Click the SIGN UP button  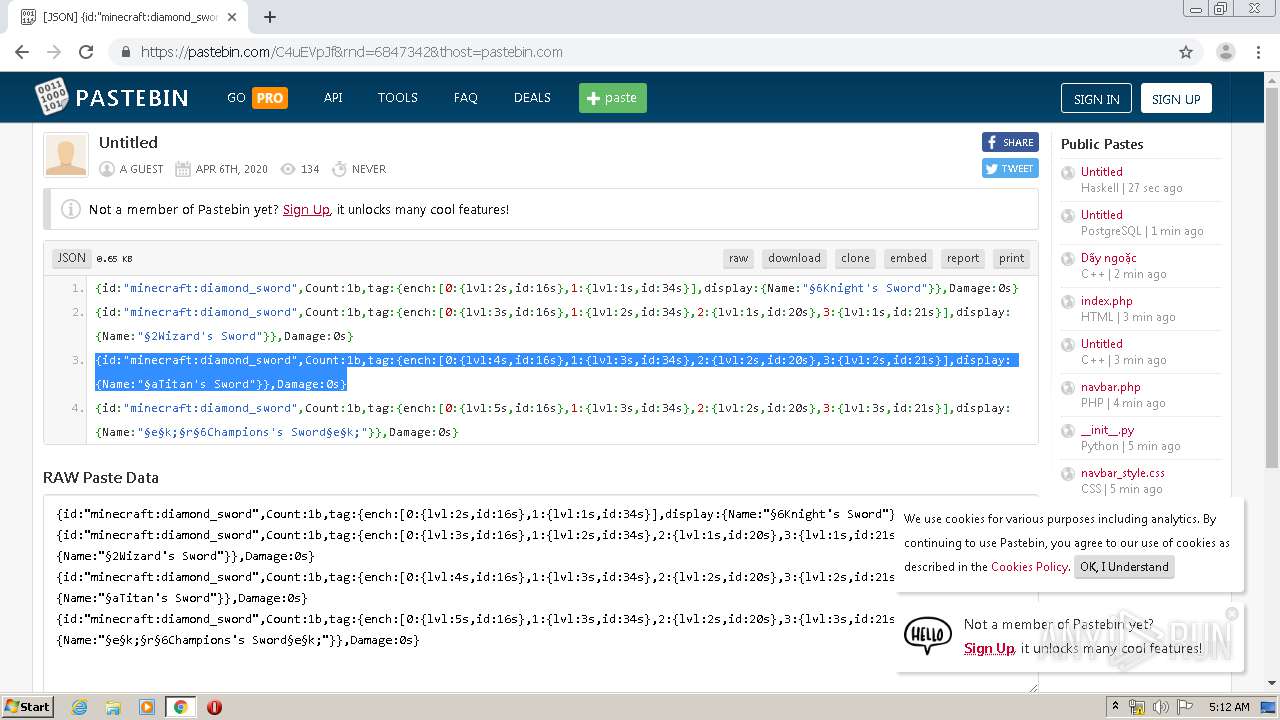[x=1176, y=98]
